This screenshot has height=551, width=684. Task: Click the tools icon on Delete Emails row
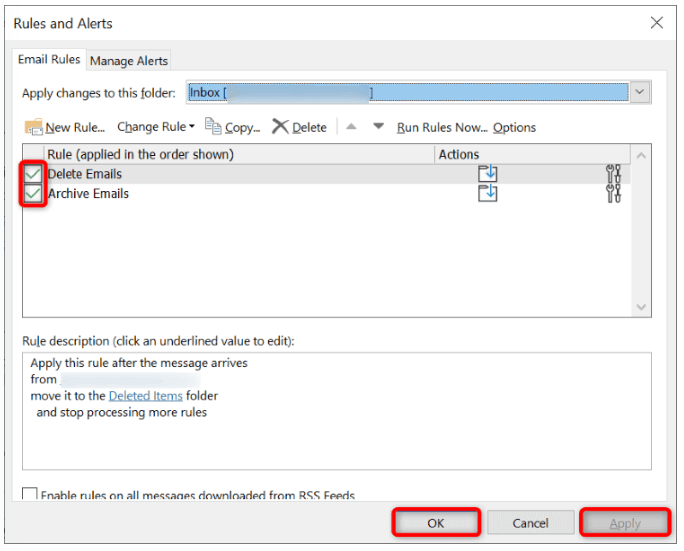click(613, 174)
